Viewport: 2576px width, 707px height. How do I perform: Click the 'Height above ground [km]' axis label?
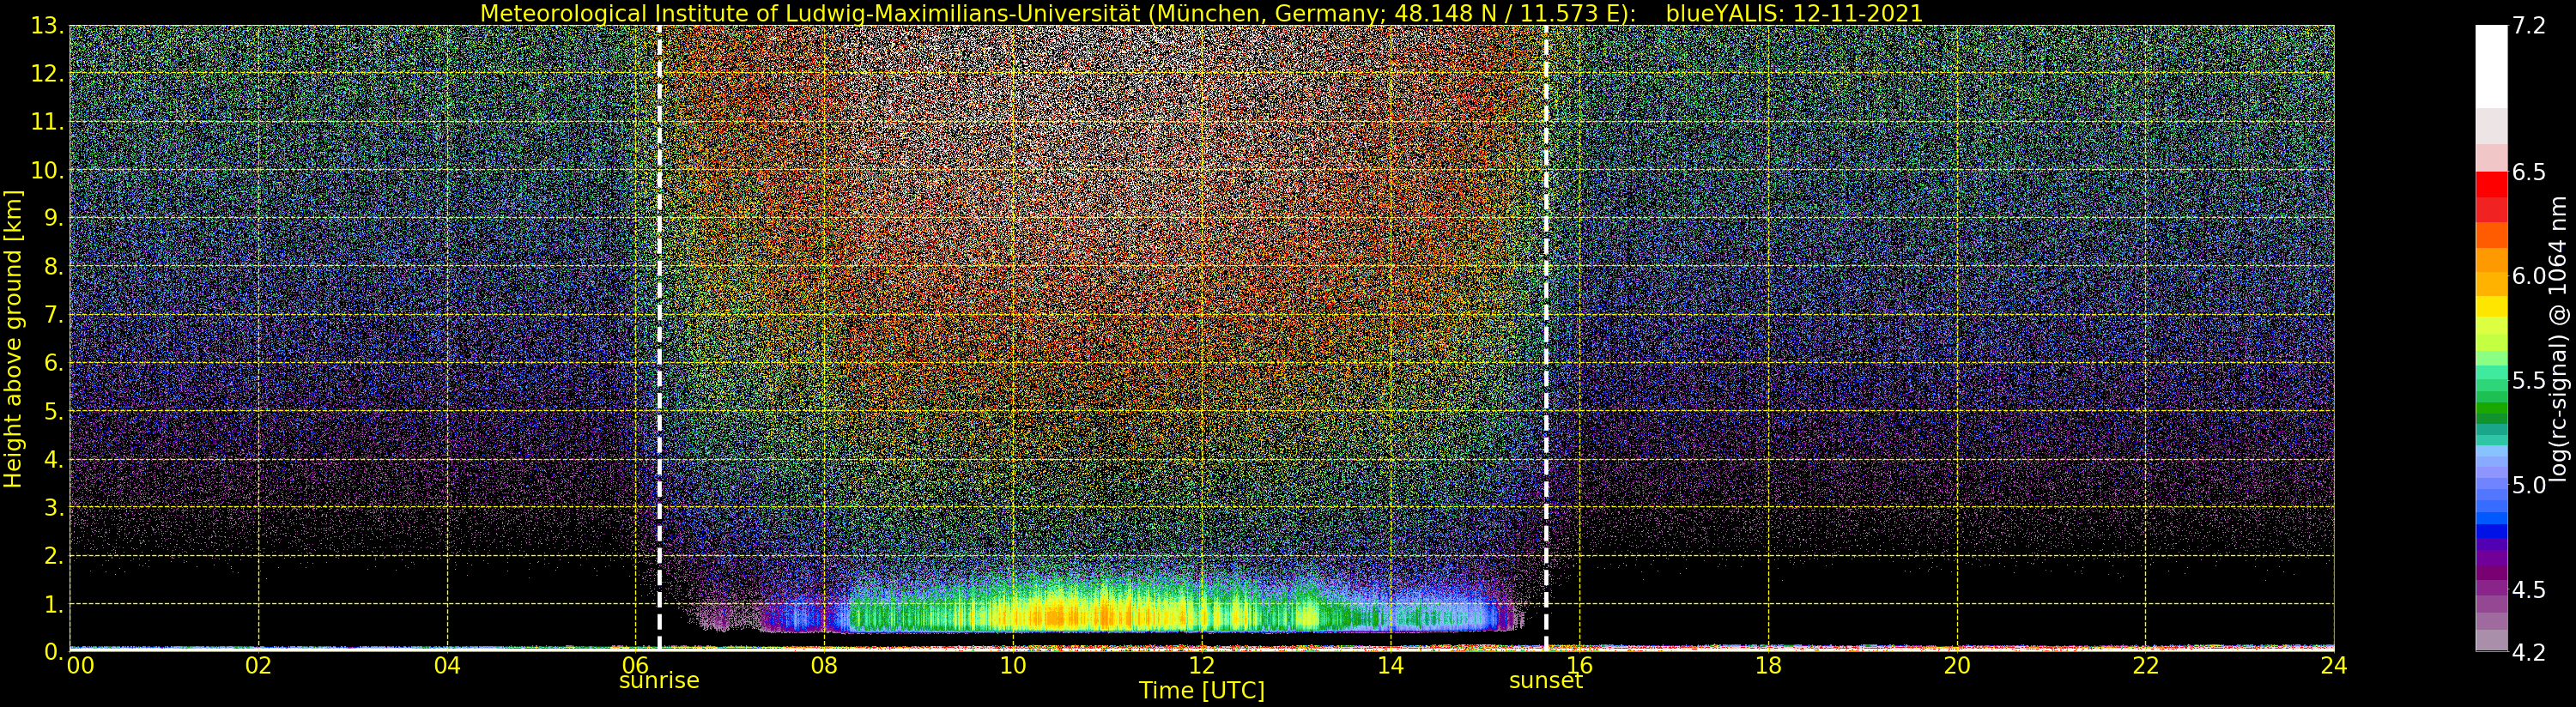(x=13, y=339)
